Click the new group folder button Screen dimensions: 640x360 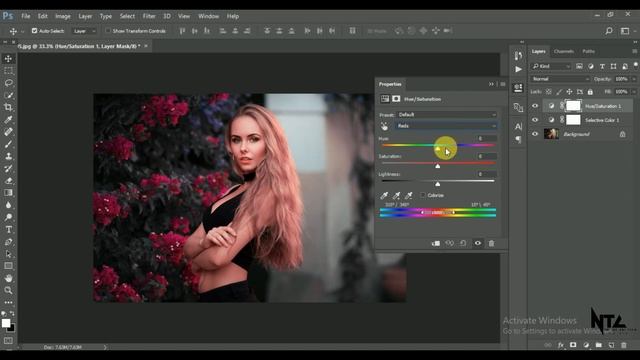(598, 345)
